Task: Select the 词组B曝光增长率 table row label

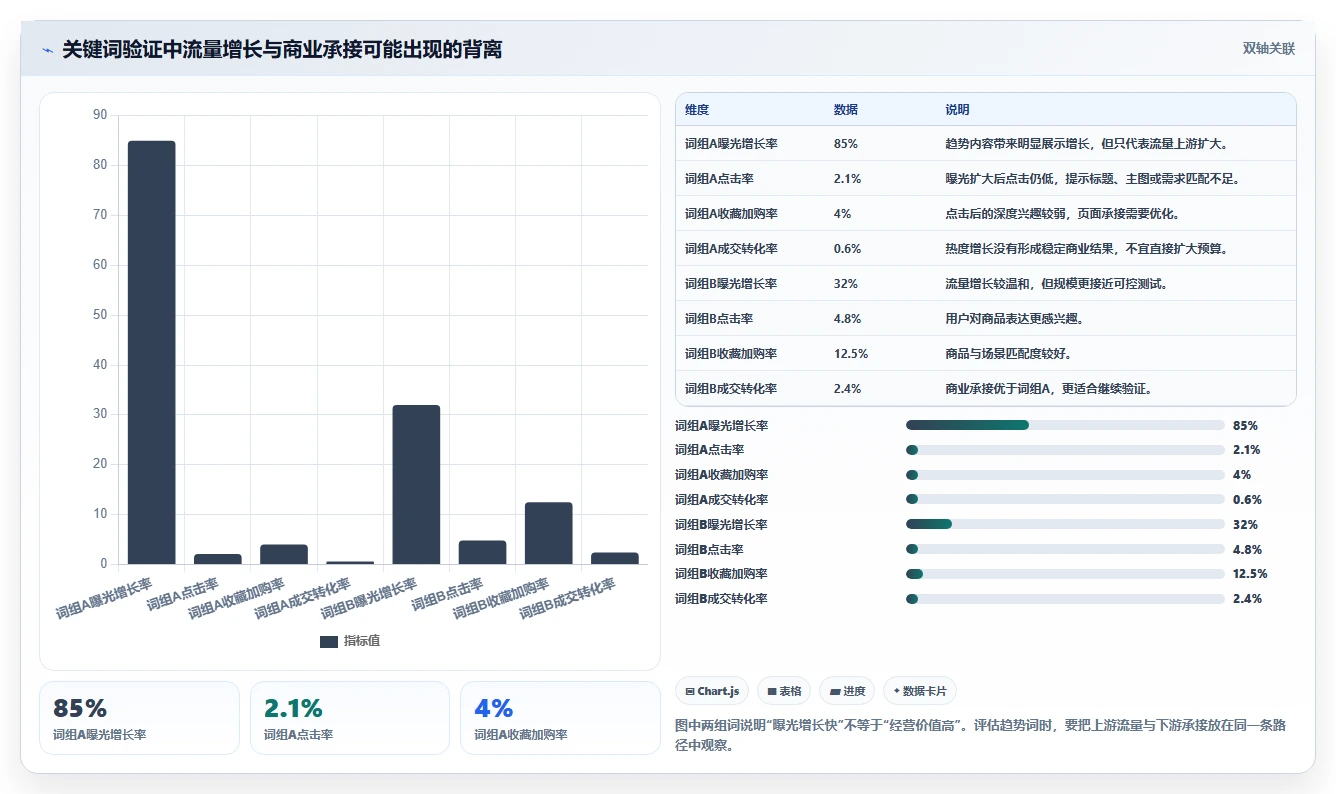Action: pos(731,284)
